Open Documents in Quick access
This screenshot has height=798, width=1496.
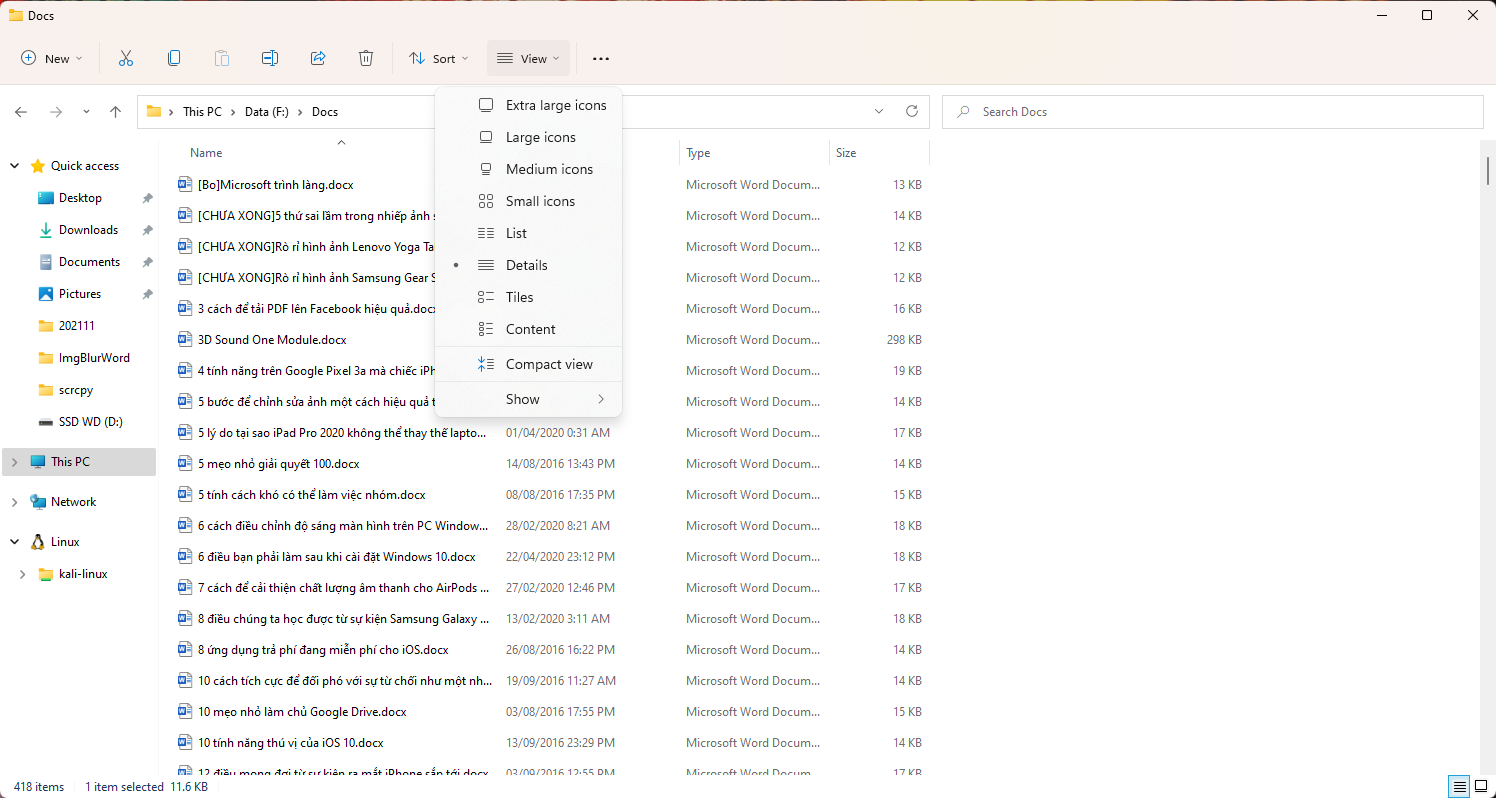[x=89, y=262]
